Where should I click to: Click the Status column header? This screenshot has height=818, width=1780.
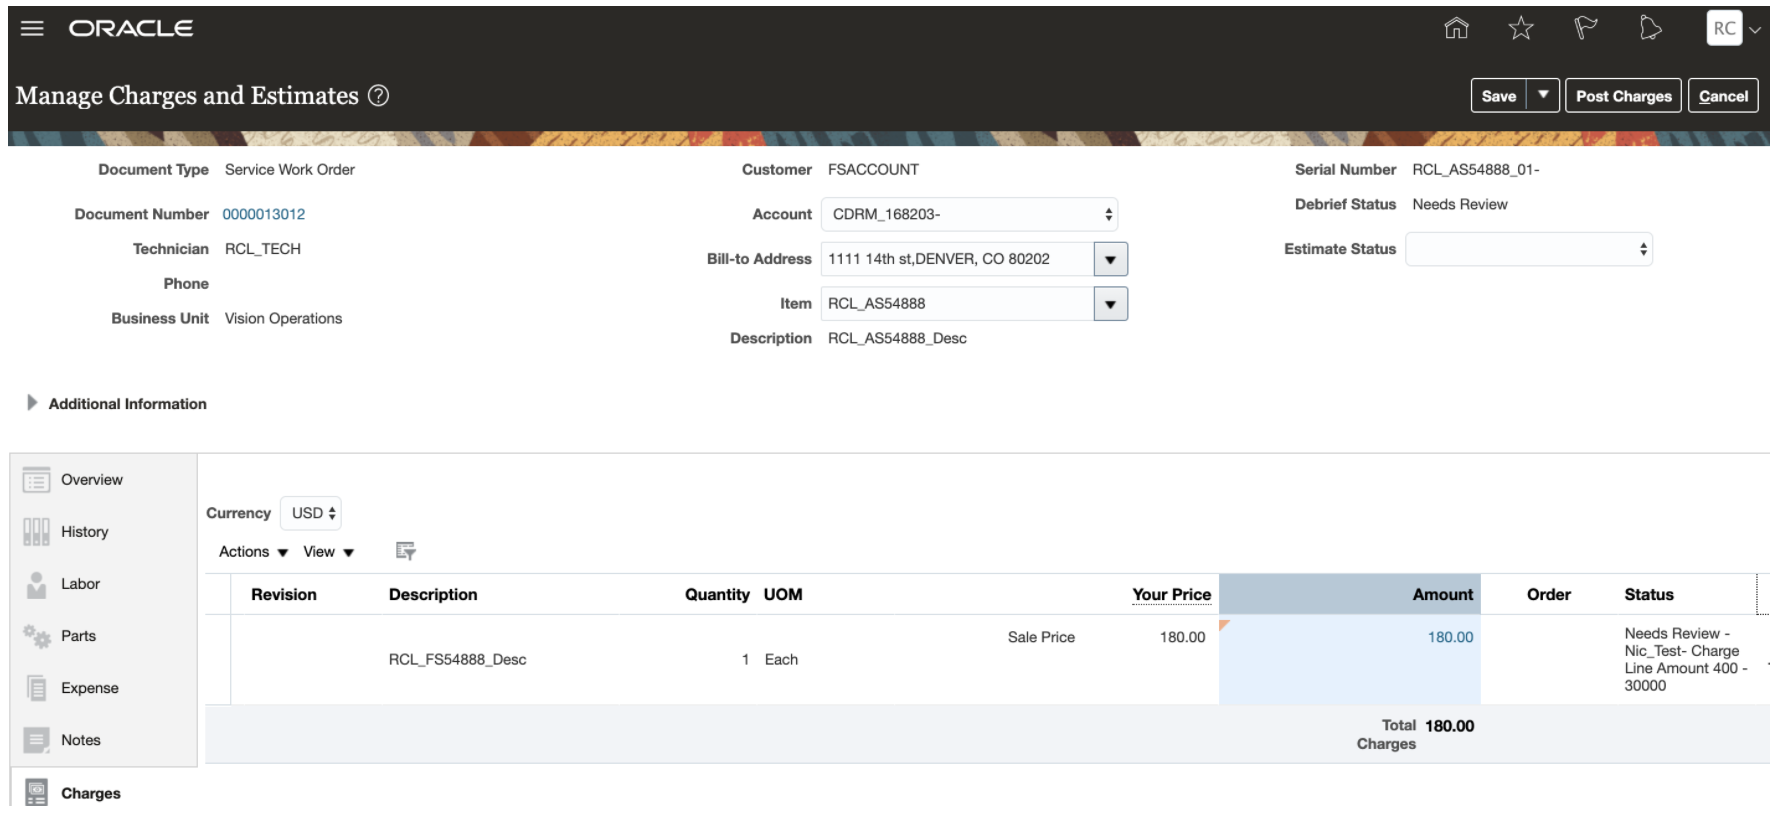[1649, 594]
